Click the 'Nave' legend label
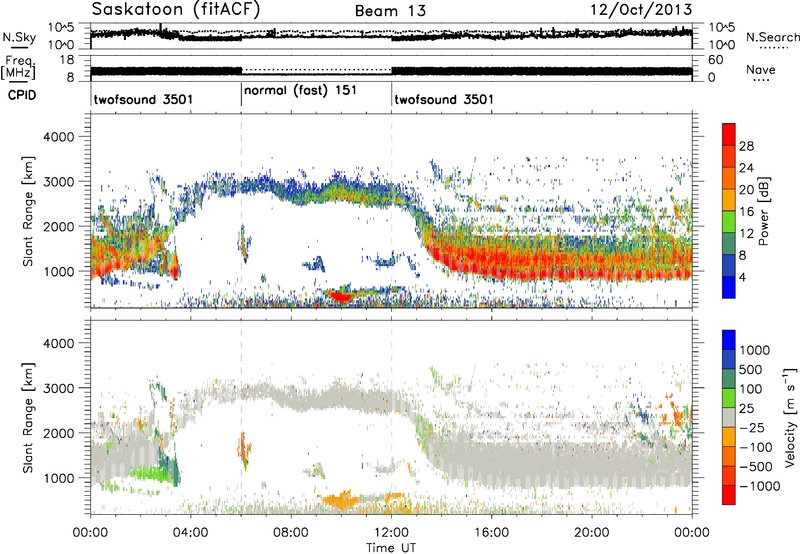Viewport: 800px width, 554px height. (x=761, y=70)
